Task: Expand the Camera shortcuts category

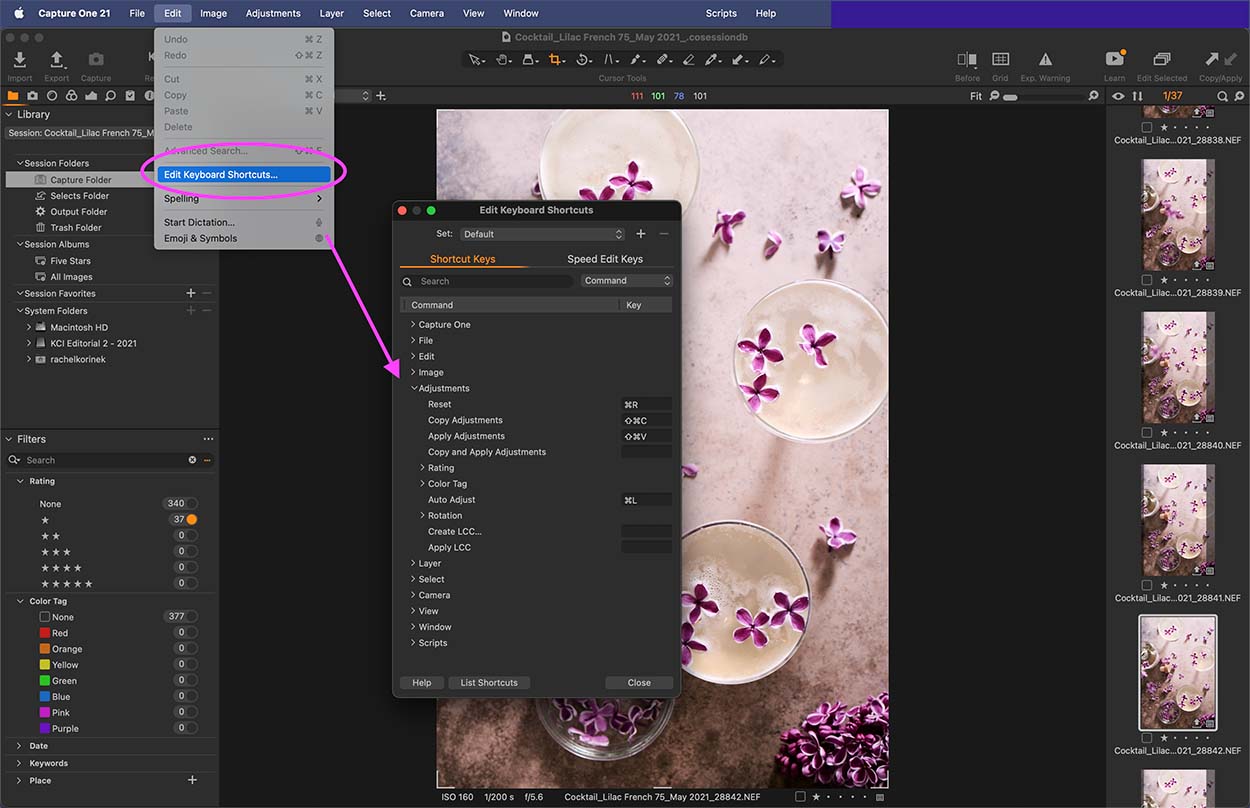Action: (x=413, y=594)
